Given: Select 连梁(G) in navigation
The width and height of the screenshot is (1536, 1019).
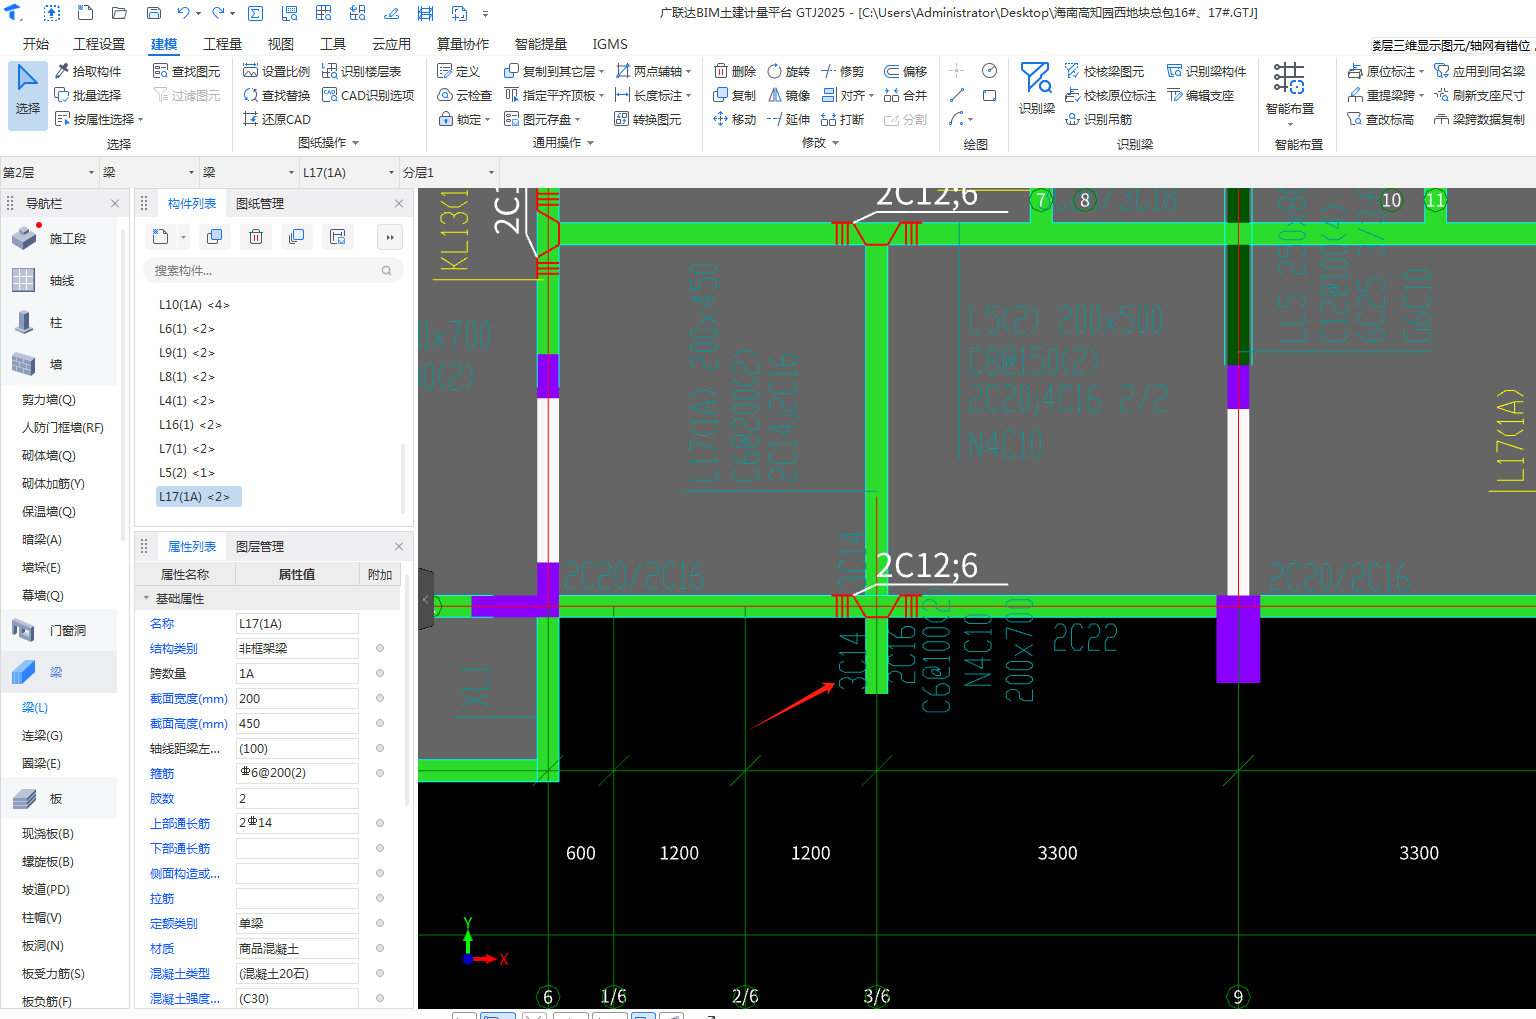Looking at the screenshot, I should click(x=42, y=735).
